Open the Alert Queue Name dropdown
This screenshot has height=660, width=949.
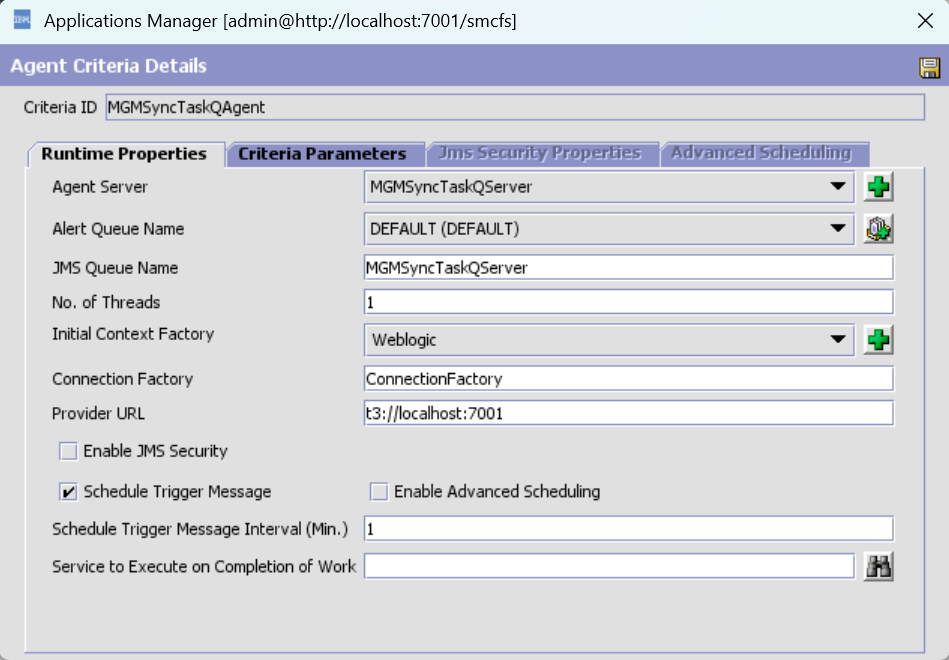coord(836,229)
